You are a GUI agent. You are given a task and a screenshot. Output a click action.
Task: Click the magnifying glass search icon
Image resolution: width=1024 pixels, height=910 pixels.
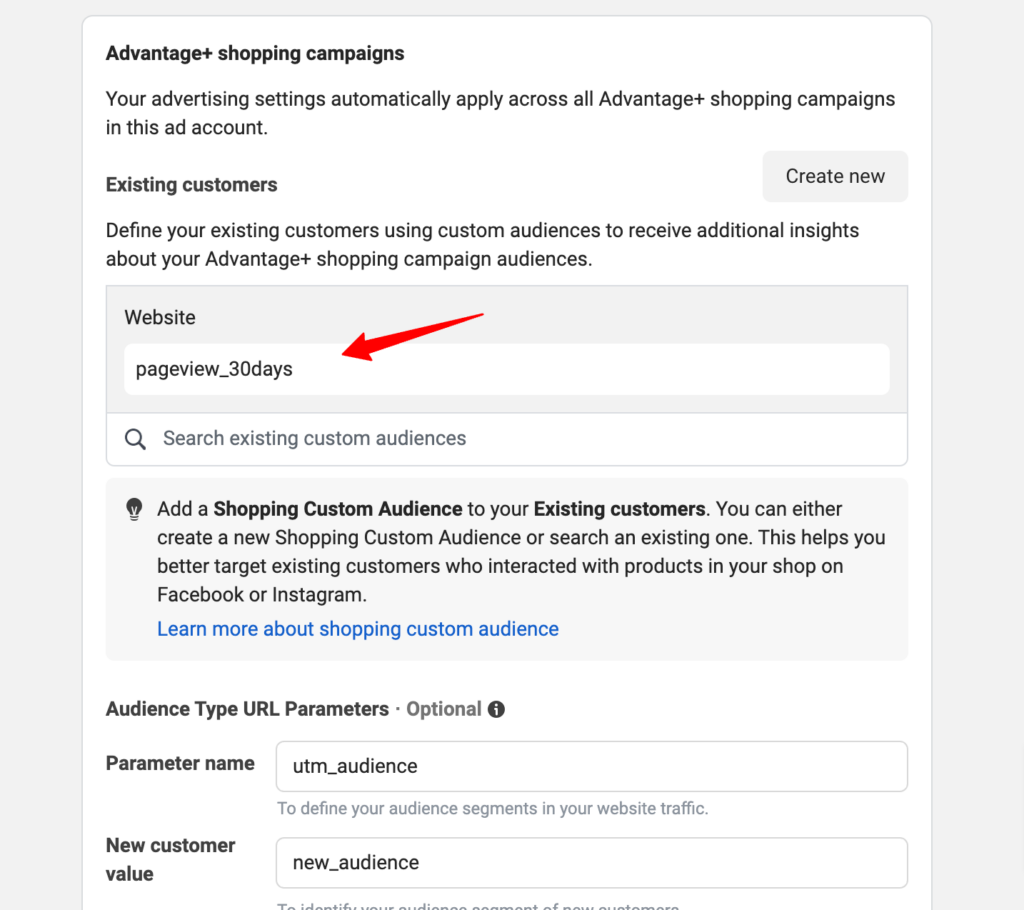click(x=135, y=439)
